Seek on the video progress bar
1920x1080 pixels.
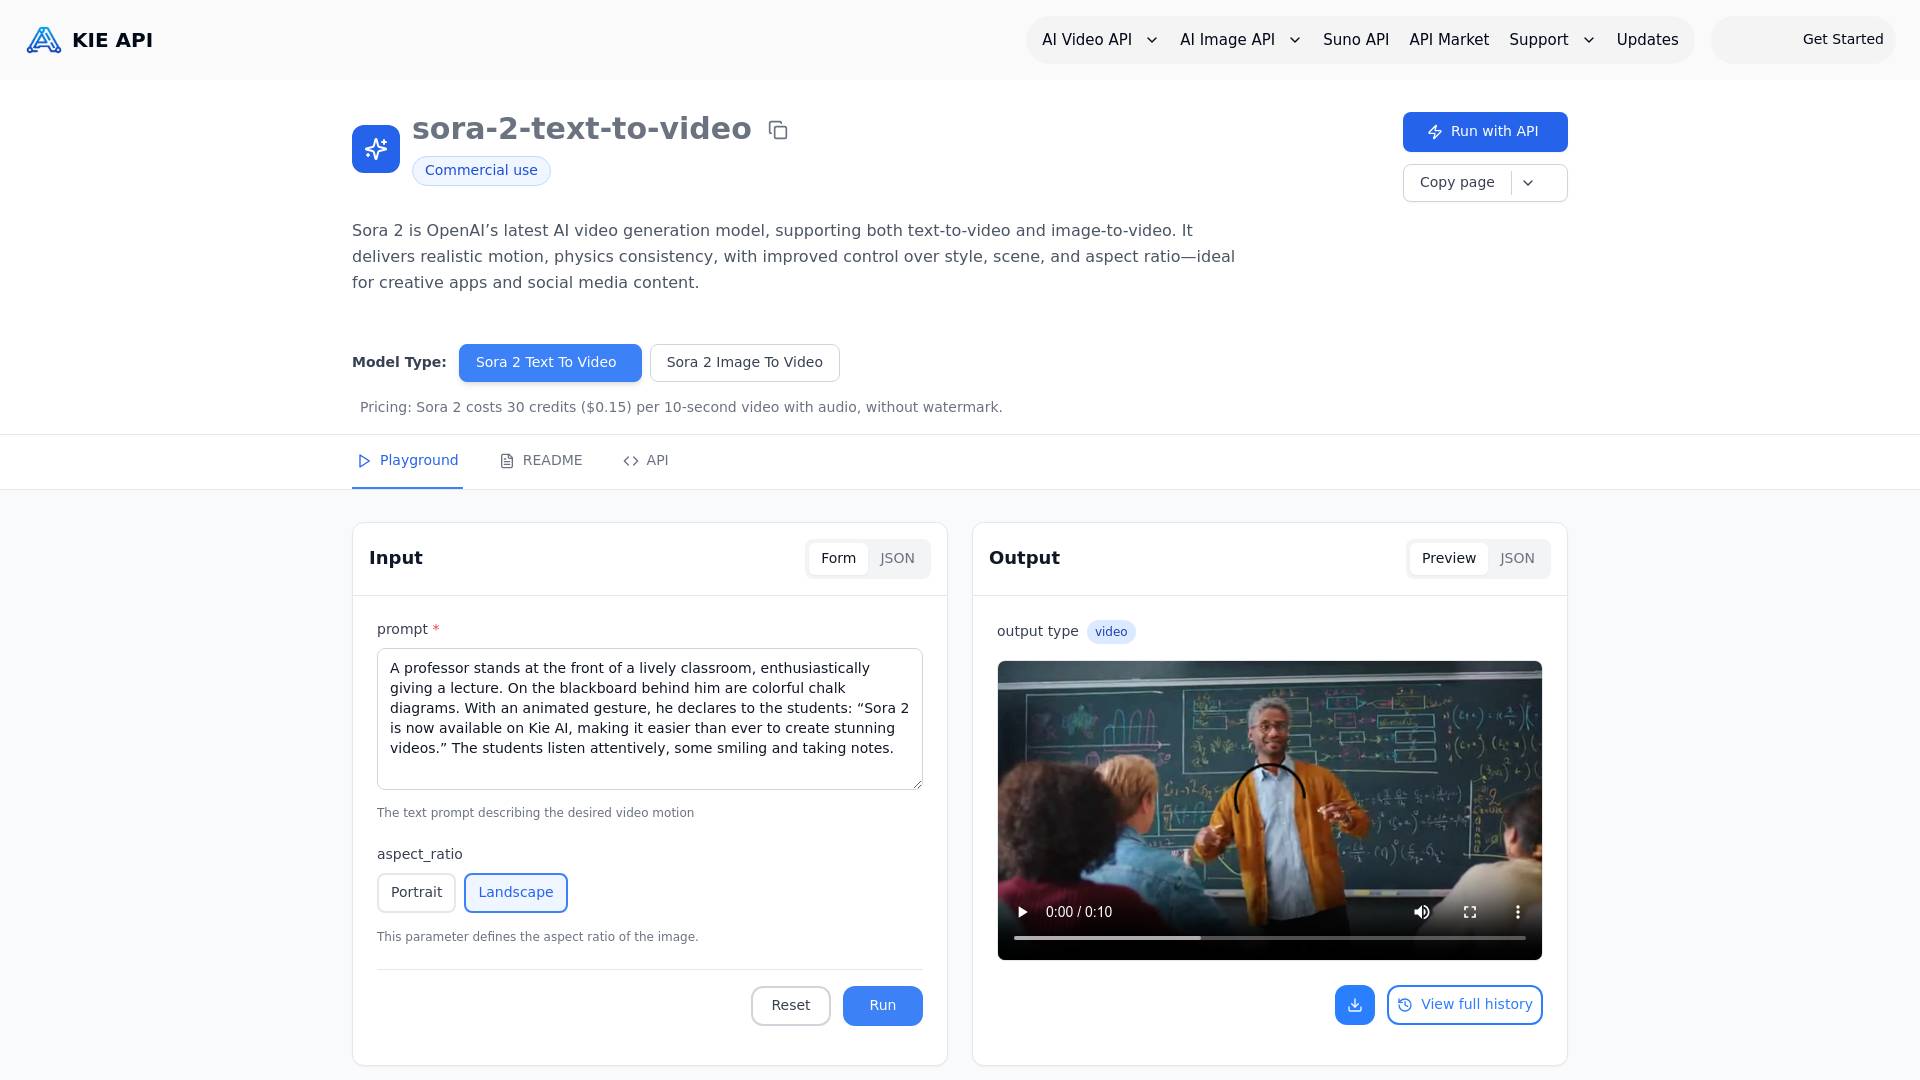tap(1268, 938)
